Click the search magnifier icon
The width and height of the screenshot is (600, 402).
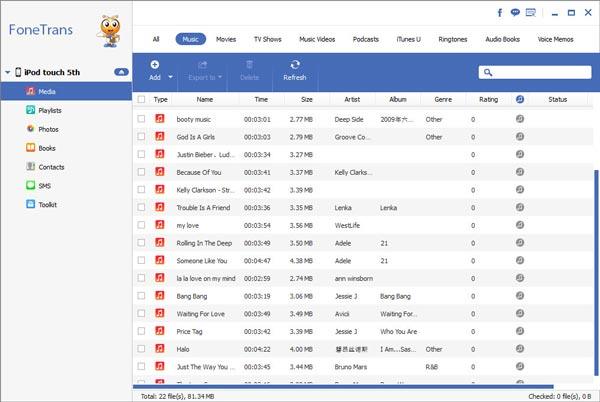click(488, 72)
